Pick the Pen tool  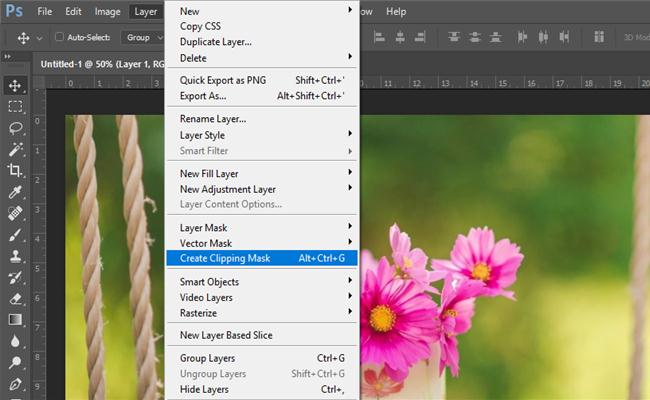[15, 383]
